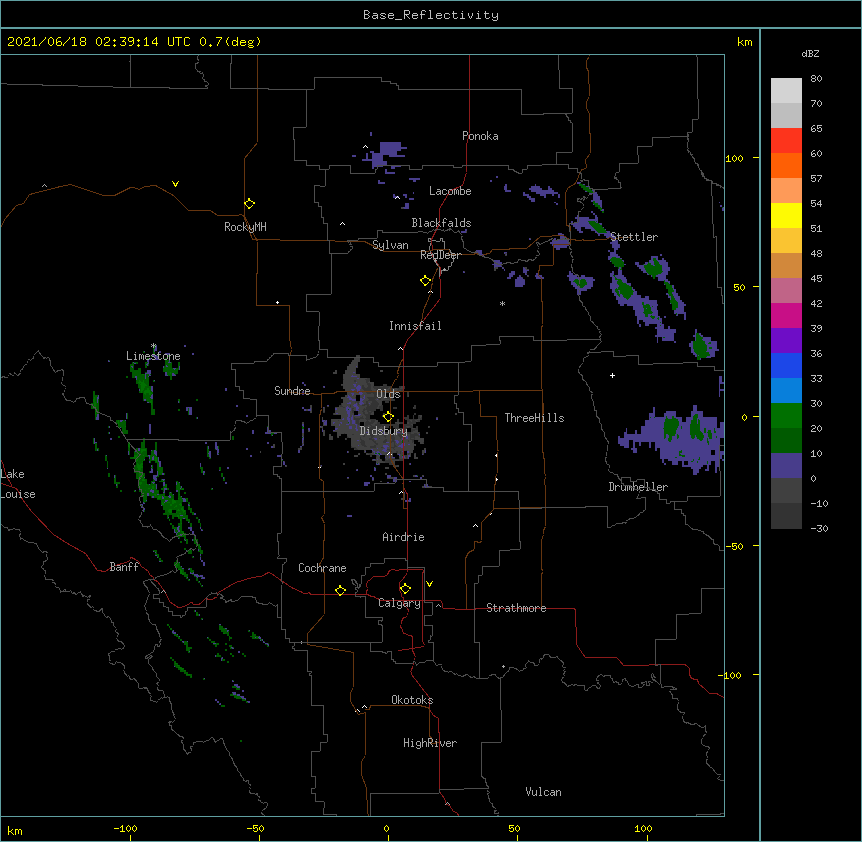
Task: Click the RedDeer city label
Action: coord(440,255)
